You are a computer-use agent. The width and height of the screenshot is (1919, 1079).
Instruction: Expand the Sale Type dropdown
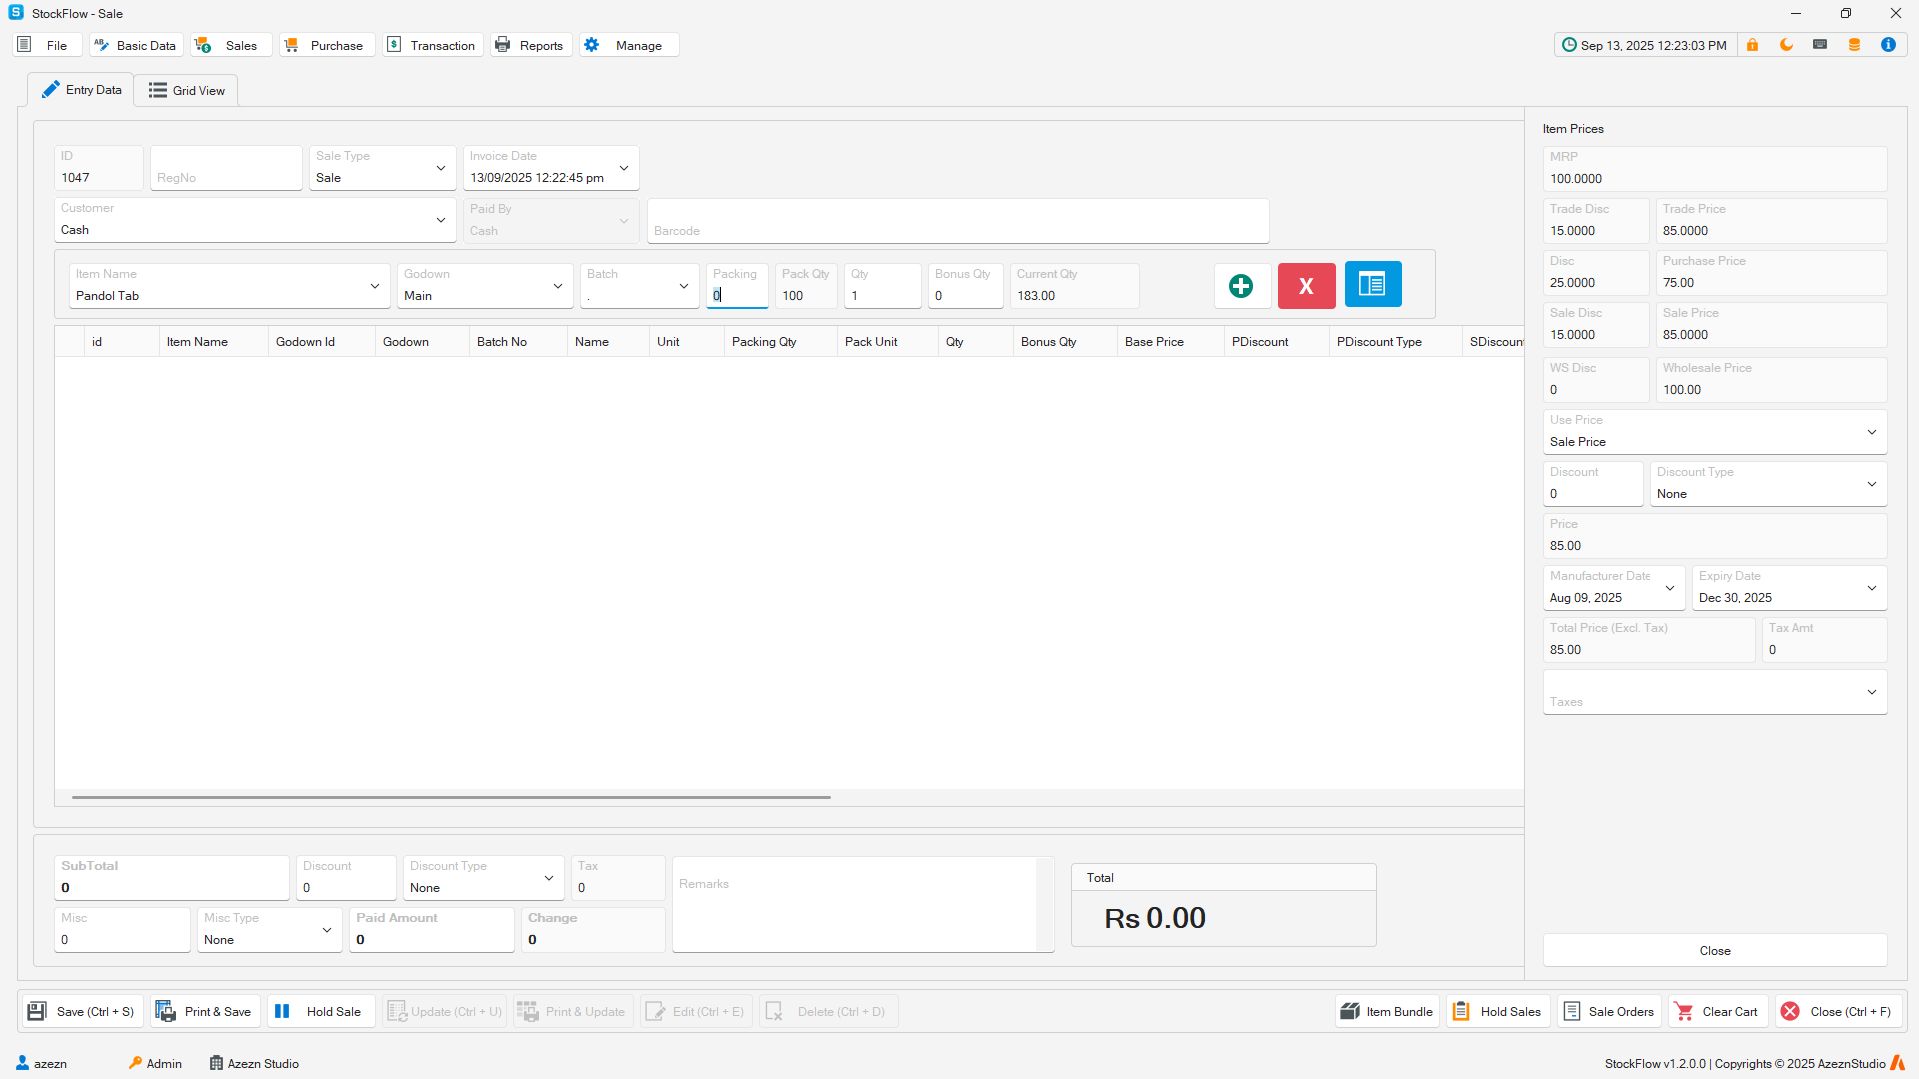(441, 168)
